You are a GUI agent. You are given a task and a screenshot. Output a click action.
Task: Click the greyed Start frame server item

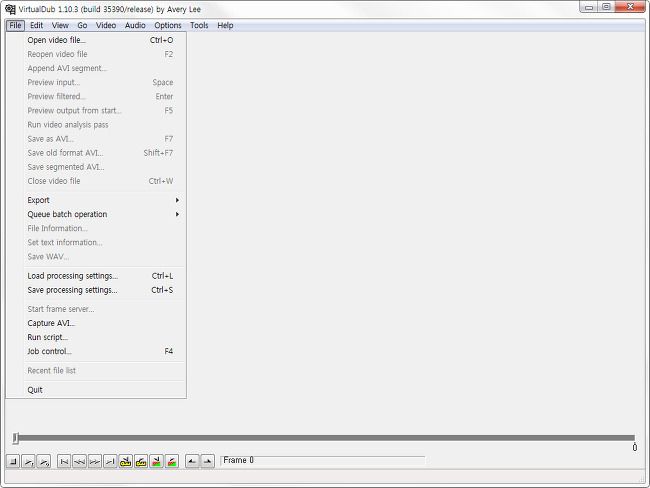click(x=96, y=309)
